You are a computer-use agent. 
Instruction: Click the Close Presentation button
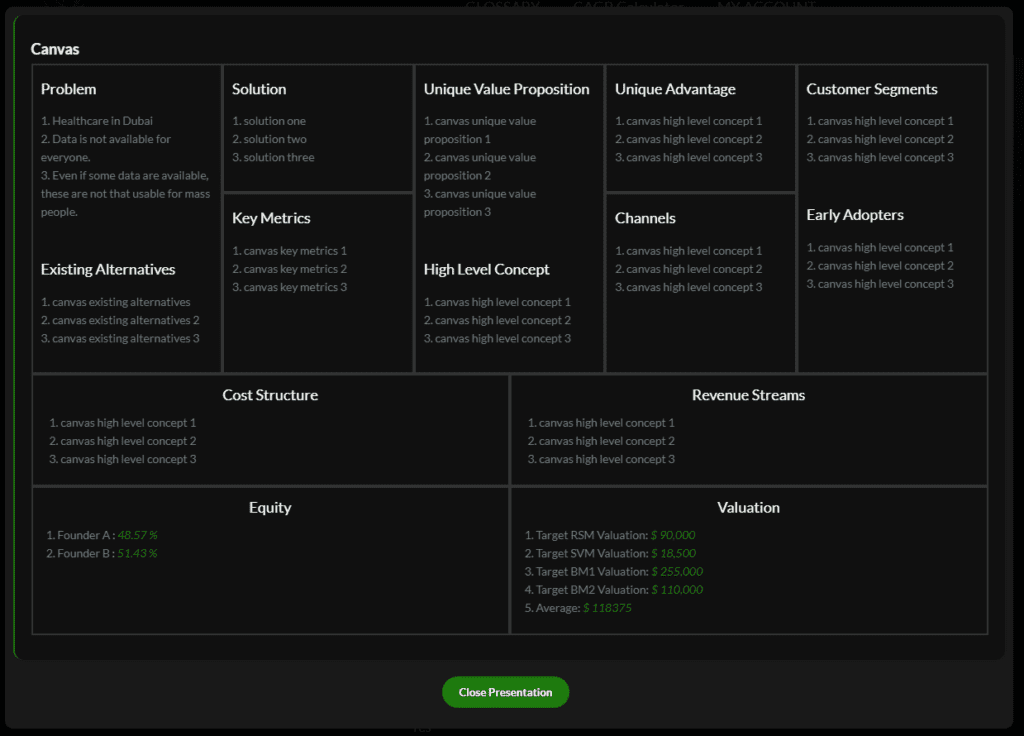pos(505,692)
